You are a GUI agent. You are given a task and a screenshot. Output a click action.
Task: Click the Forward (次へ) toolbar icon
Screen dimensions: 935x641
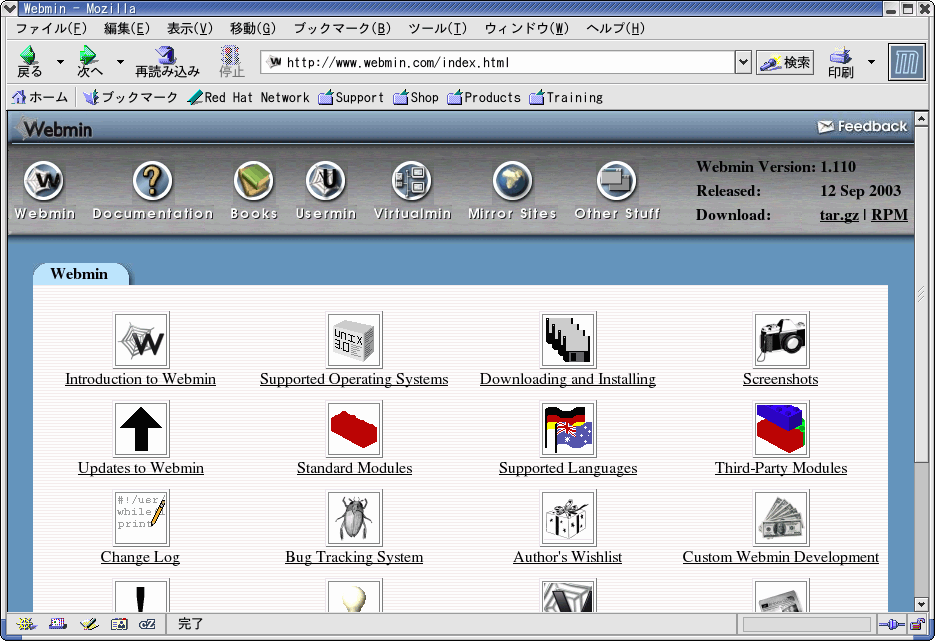tap(89, 61)
